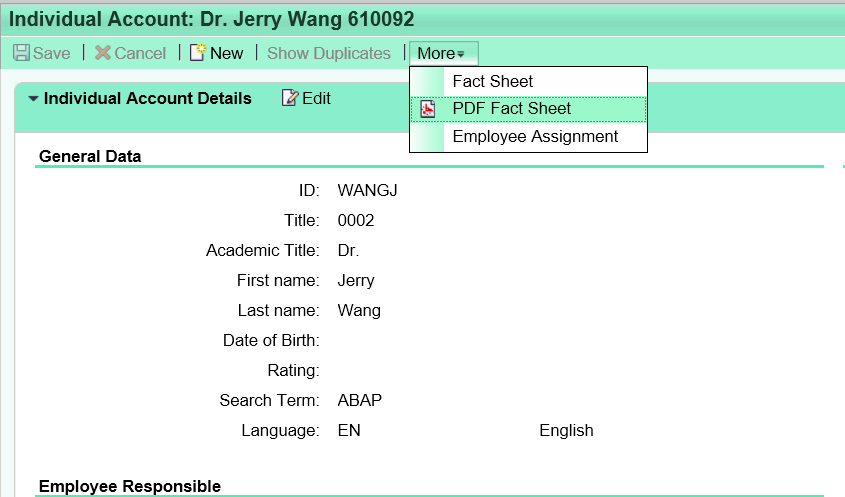This screenshot has height=497, width=845.
Task: Click the Rating label
Action: tap(293, 371)
